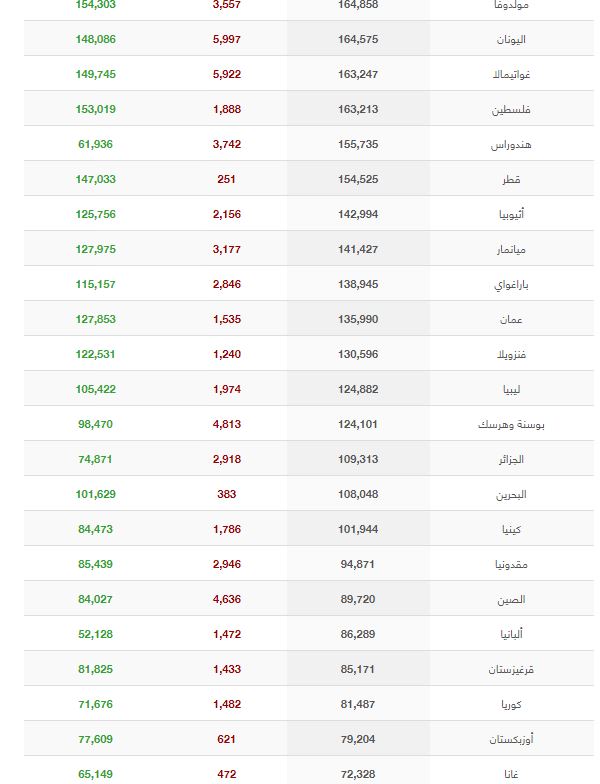Select the فلسطين row label

511,109
